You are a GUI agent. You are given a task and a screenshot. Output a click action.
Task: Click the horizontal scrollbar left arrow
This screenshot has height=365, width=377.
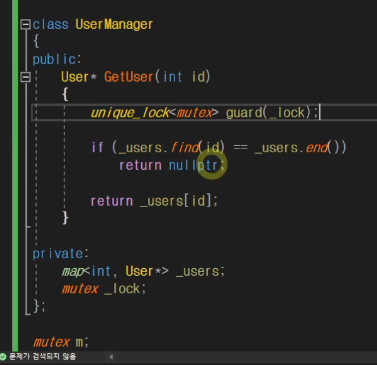coord(111,357)
